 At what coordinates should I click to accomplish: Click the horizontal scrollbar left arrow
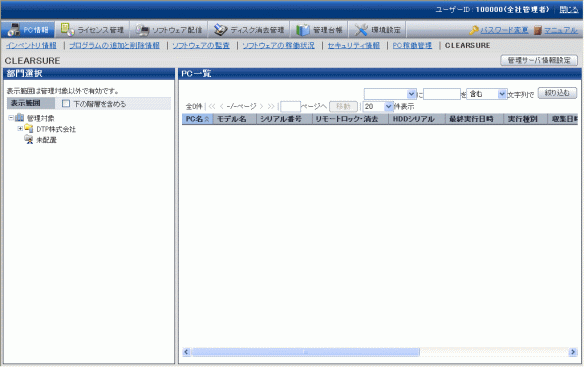186,352
